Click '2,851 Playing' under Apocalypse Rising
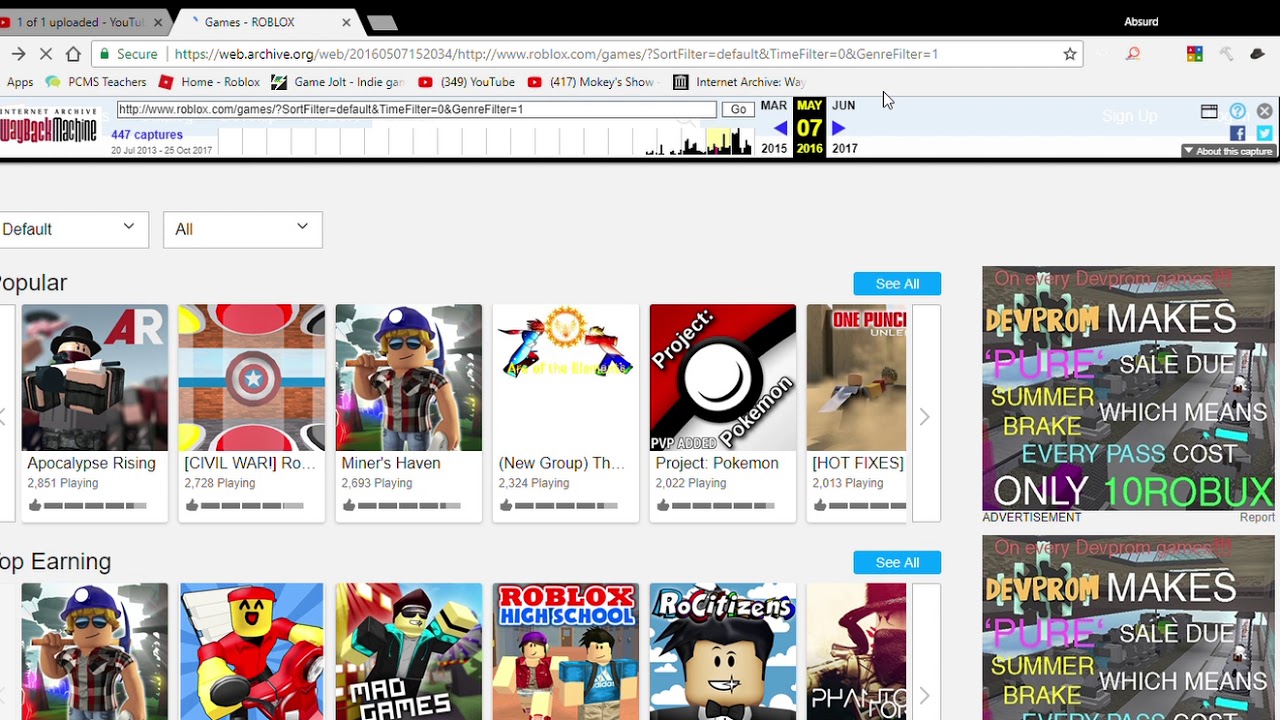This screenshot has width=1280, height=720. coord(62,483)
